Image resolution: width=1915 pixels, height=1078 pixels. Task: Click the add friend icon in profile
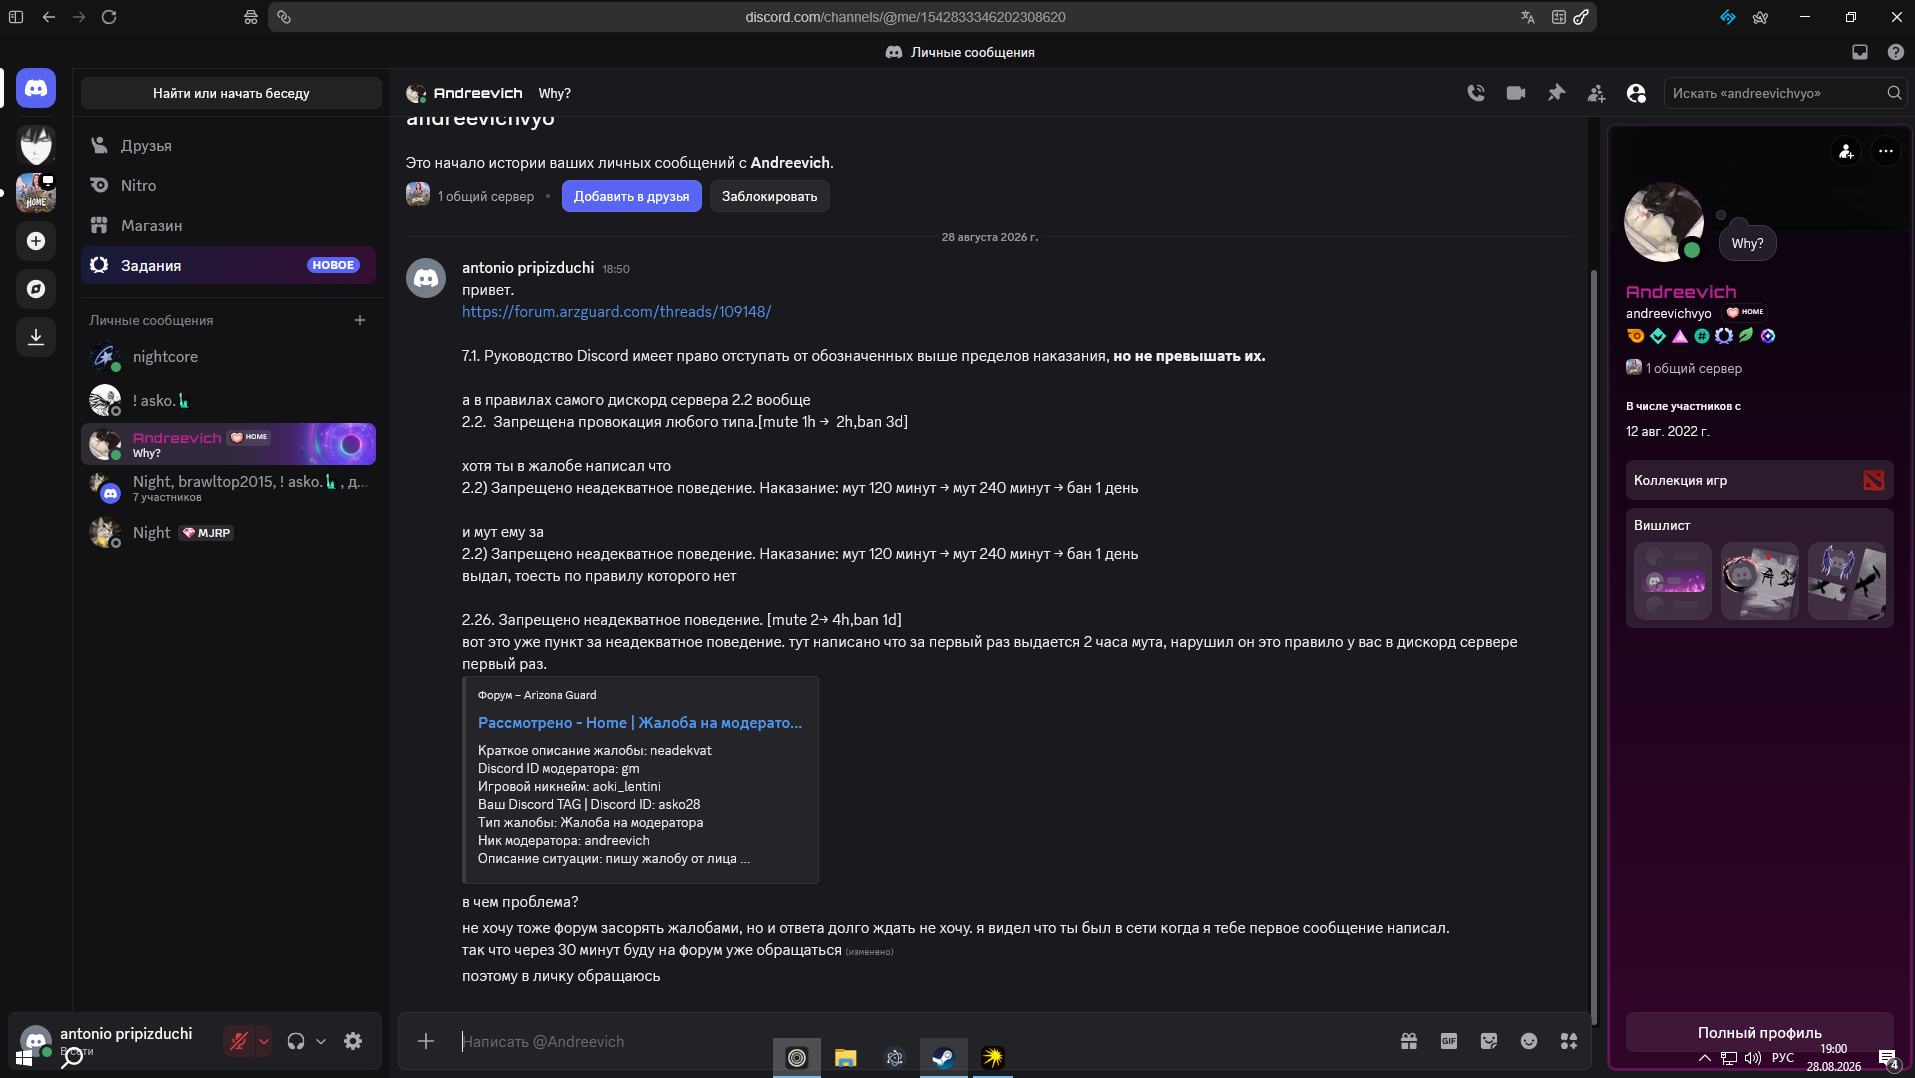pos(1846,151)
